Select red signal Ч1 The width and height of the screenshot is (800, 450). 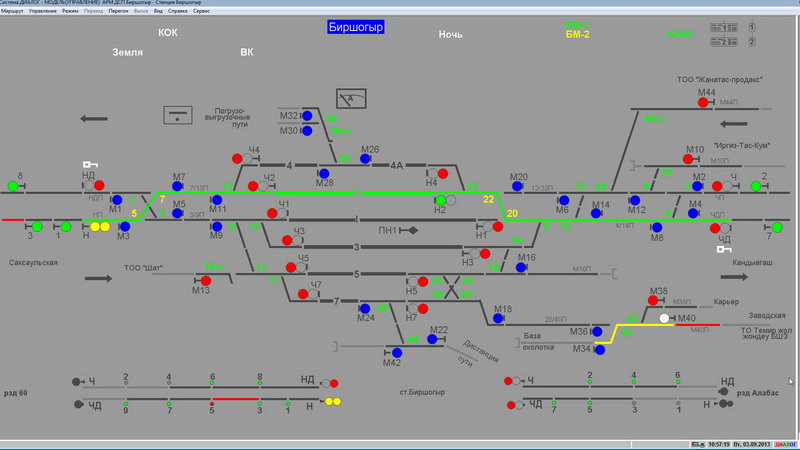coord(272,213)
